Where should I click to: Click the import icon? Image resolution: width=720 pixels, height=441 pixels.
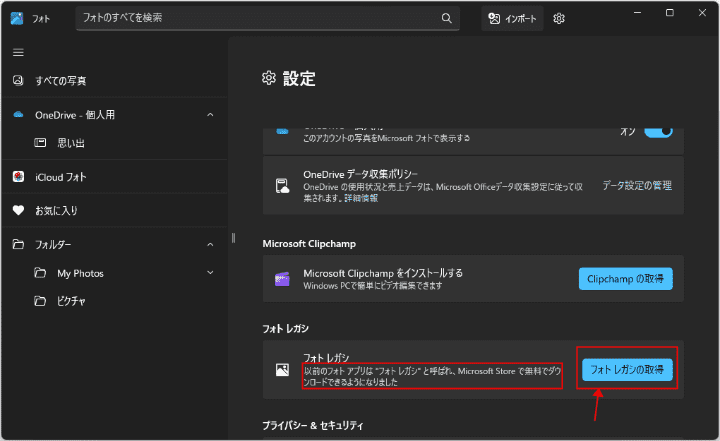494,18
